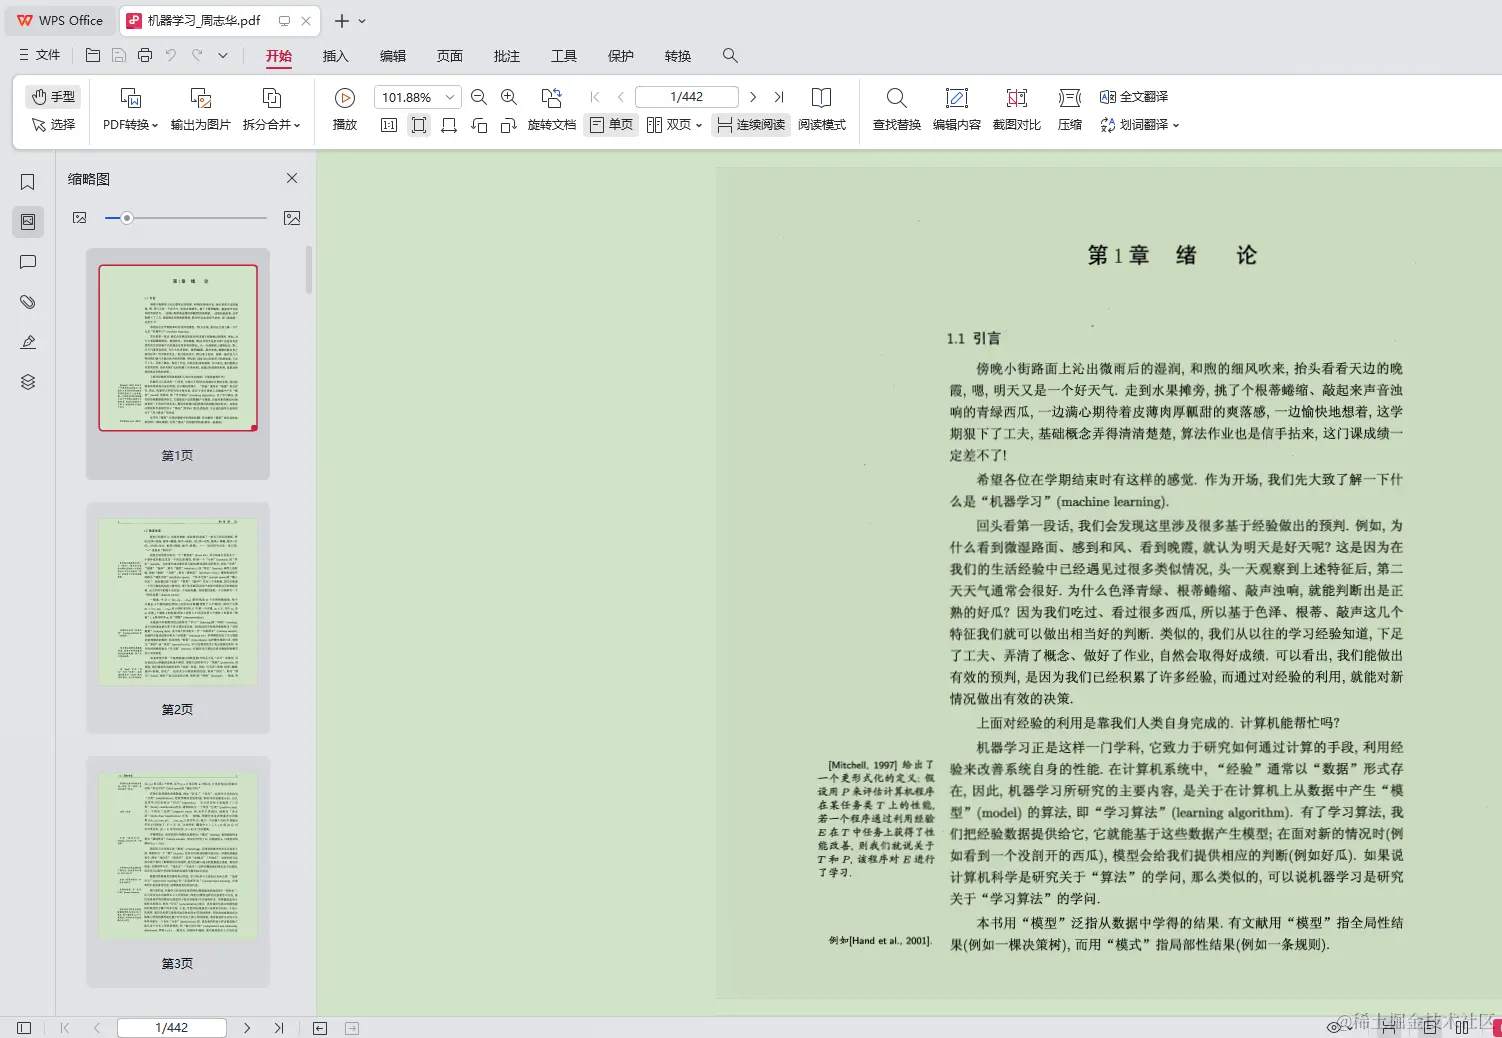Expand quick access toolbar arrow
1502x1038 pixels.
coord(223,55)
